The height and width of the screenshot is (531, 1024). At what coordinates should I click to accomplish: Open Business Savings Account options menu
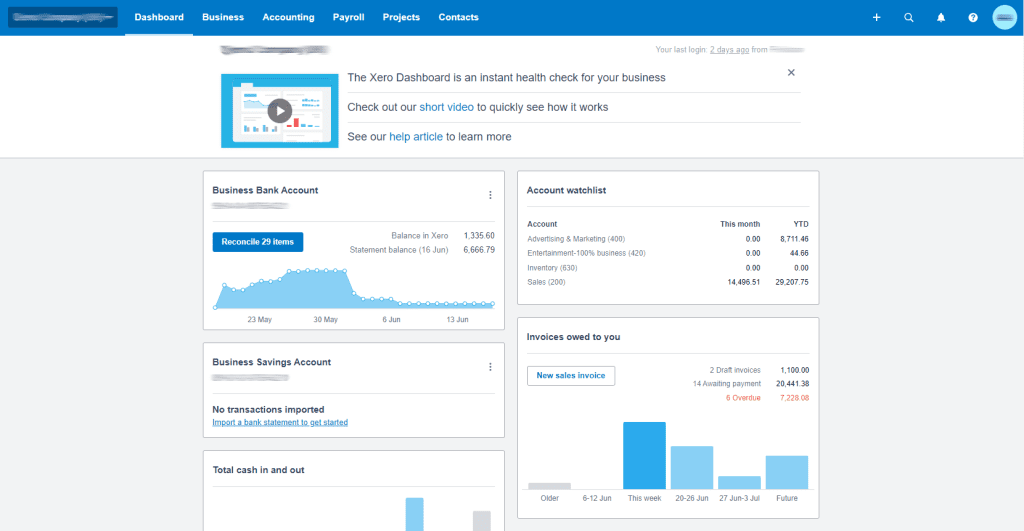coord(490,367)
